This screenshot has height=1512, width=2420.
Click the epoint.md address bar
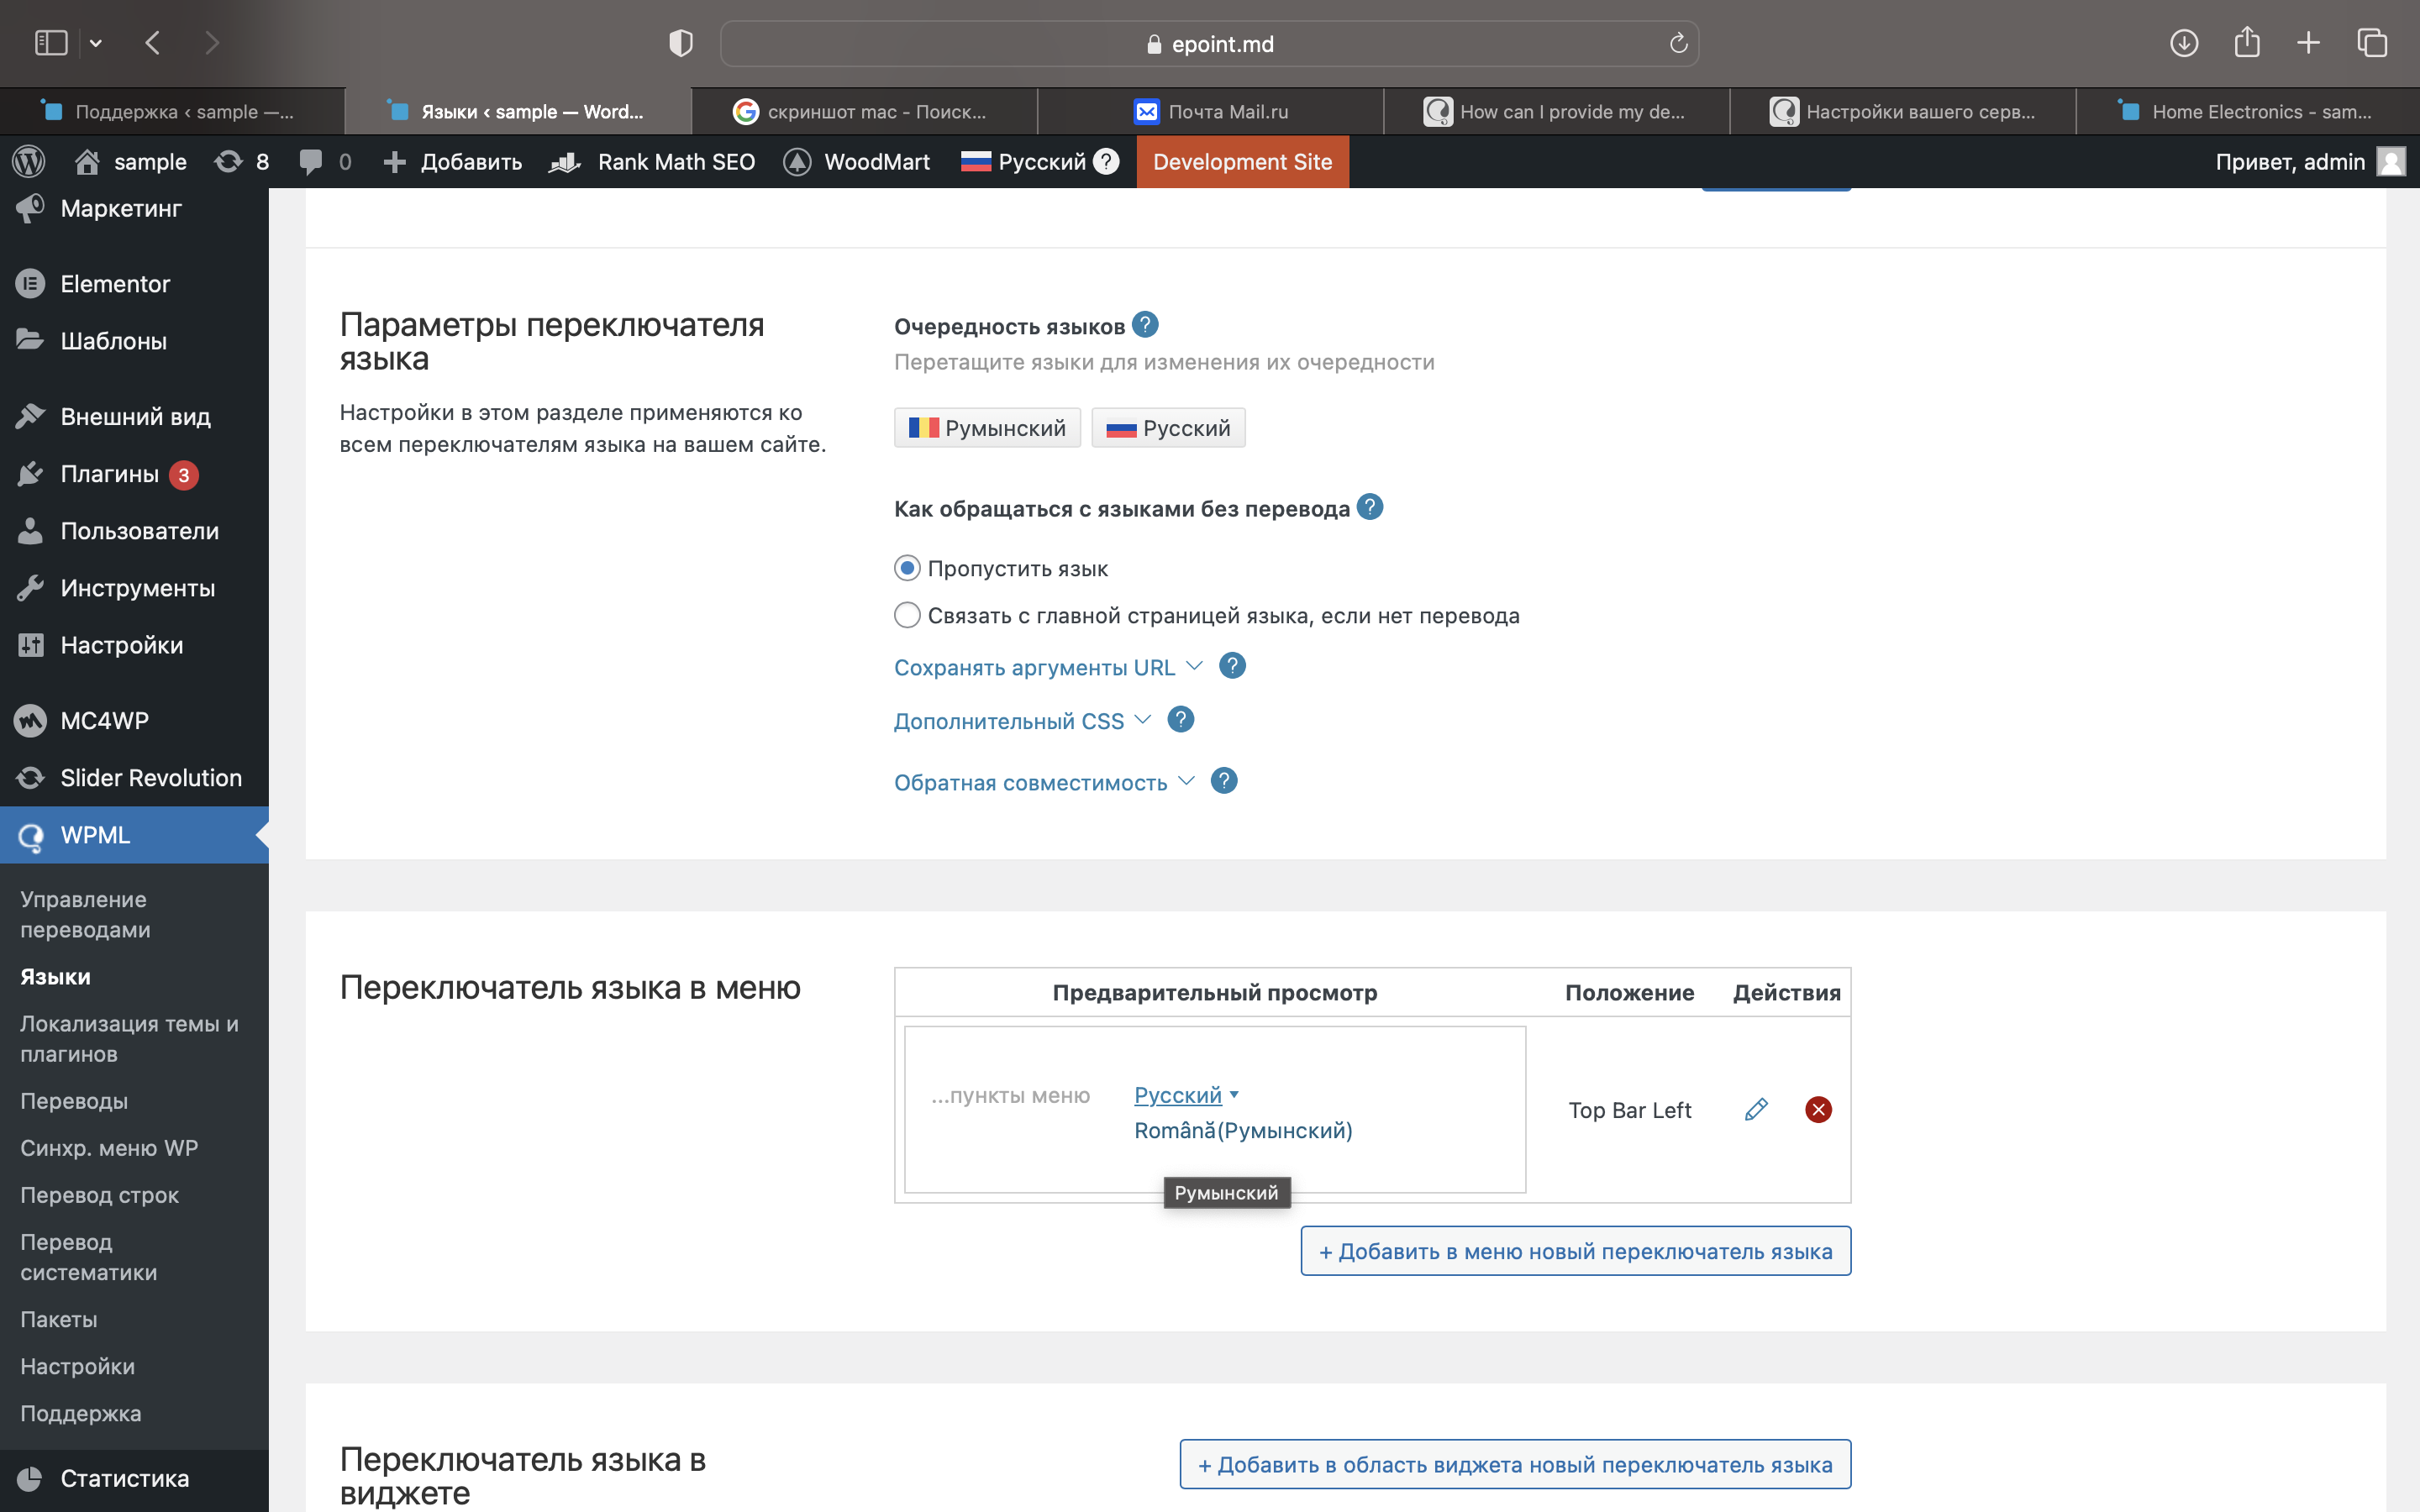pos(1209,43)
